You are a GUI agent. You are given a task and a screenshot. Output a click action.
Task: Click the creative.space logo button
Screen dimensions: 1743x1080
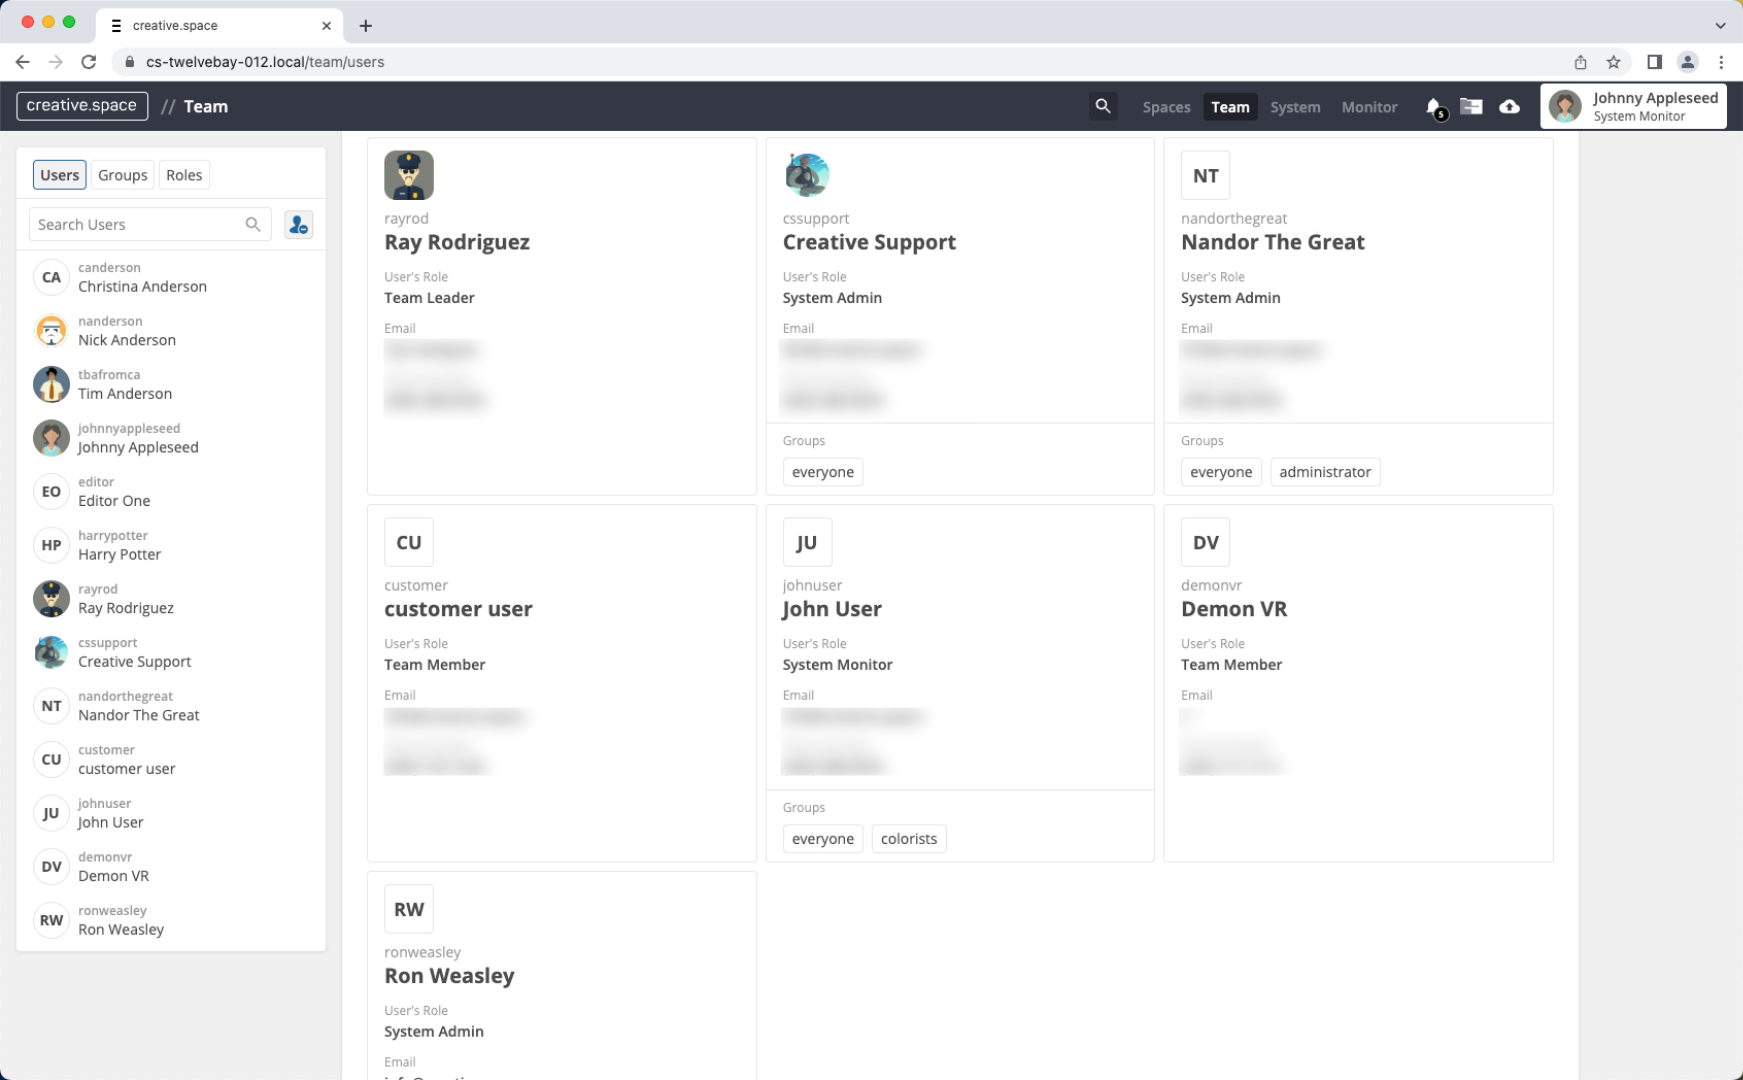pyautogui.click(x=82, y=106)
